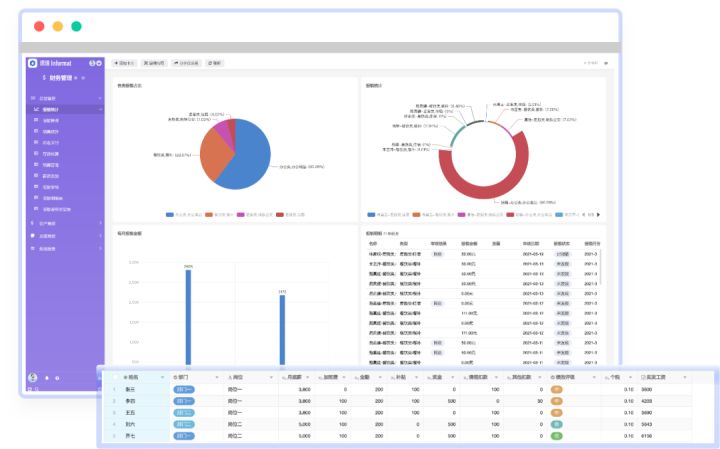Click the chart icon next to 报销统计

point(35,109)
